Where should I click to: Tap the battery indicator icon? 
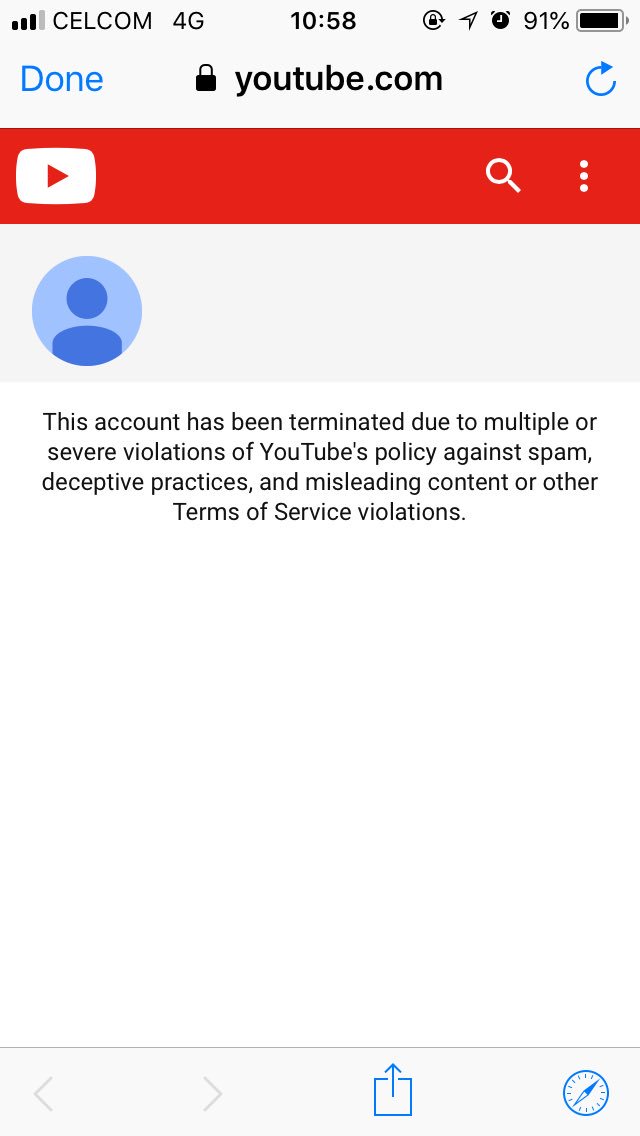[602, 21]
